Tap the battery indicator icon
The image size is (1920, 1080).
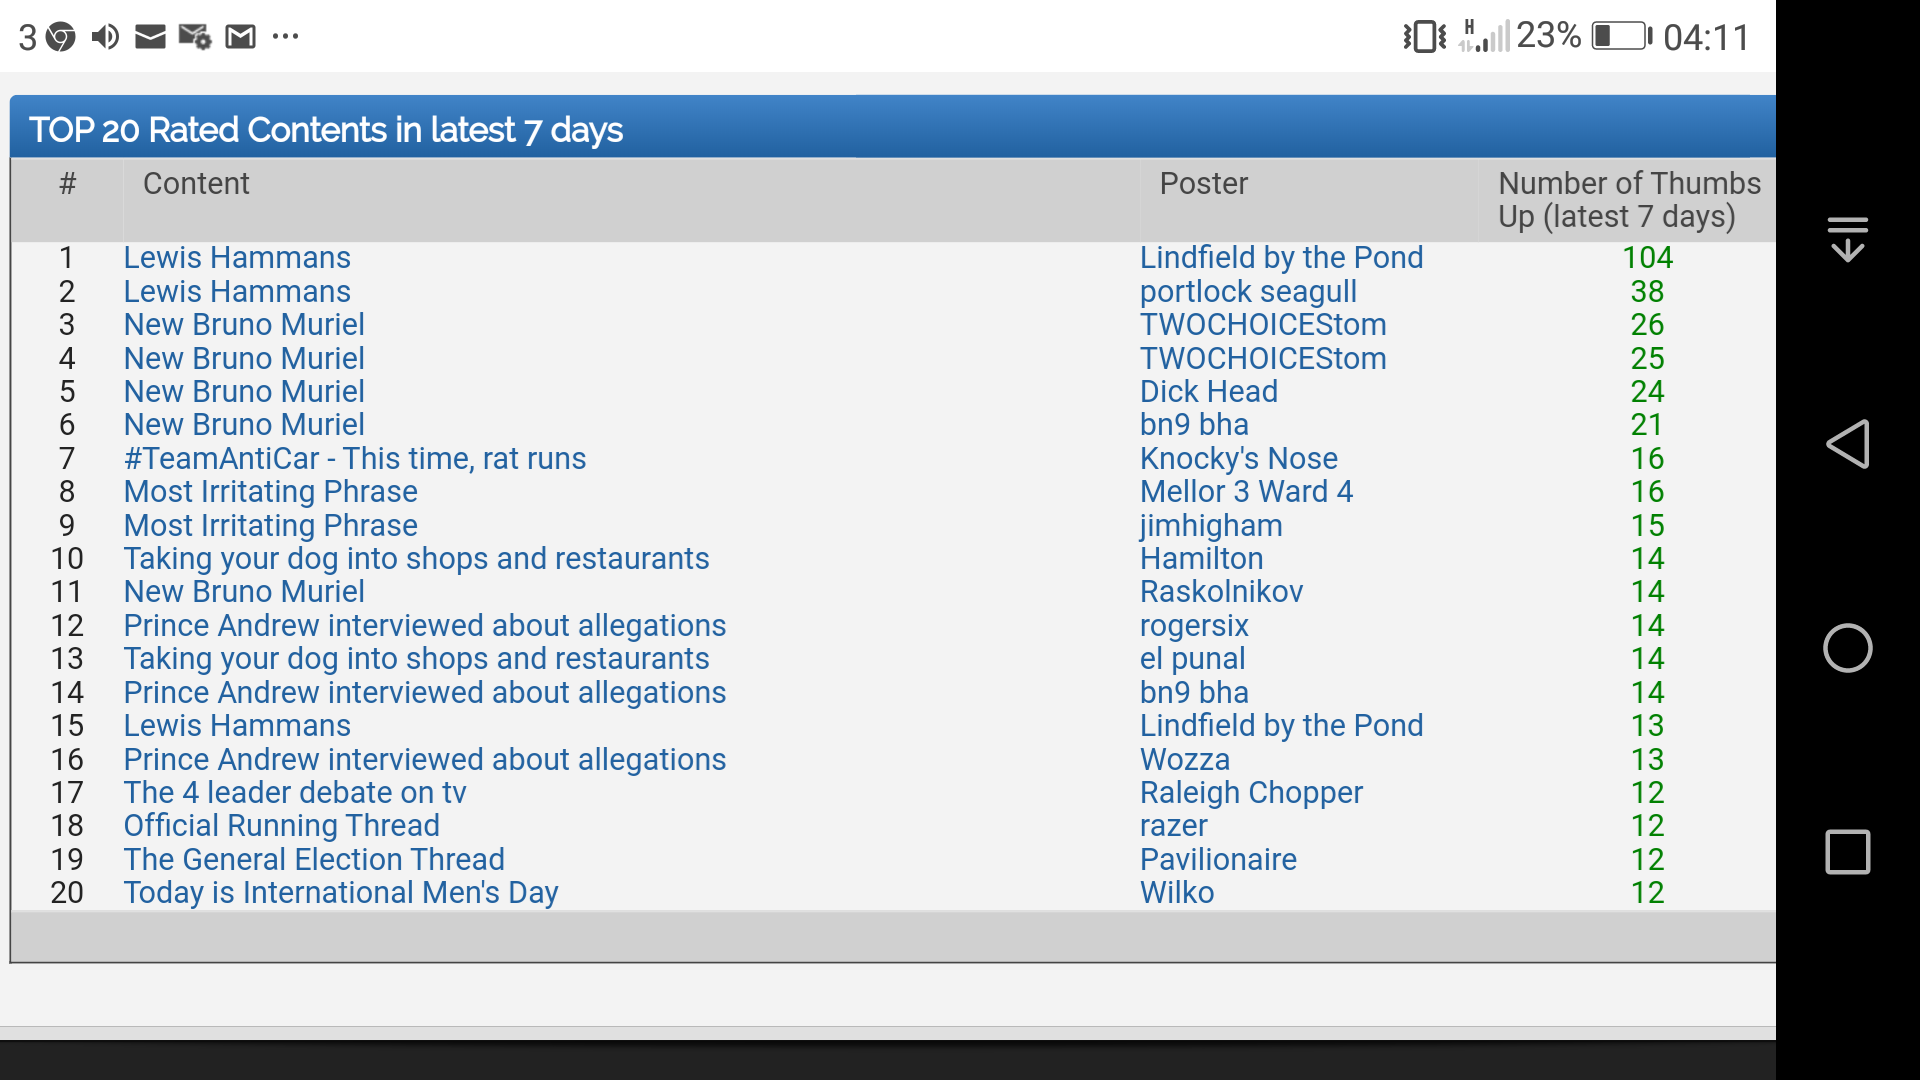1622,37
